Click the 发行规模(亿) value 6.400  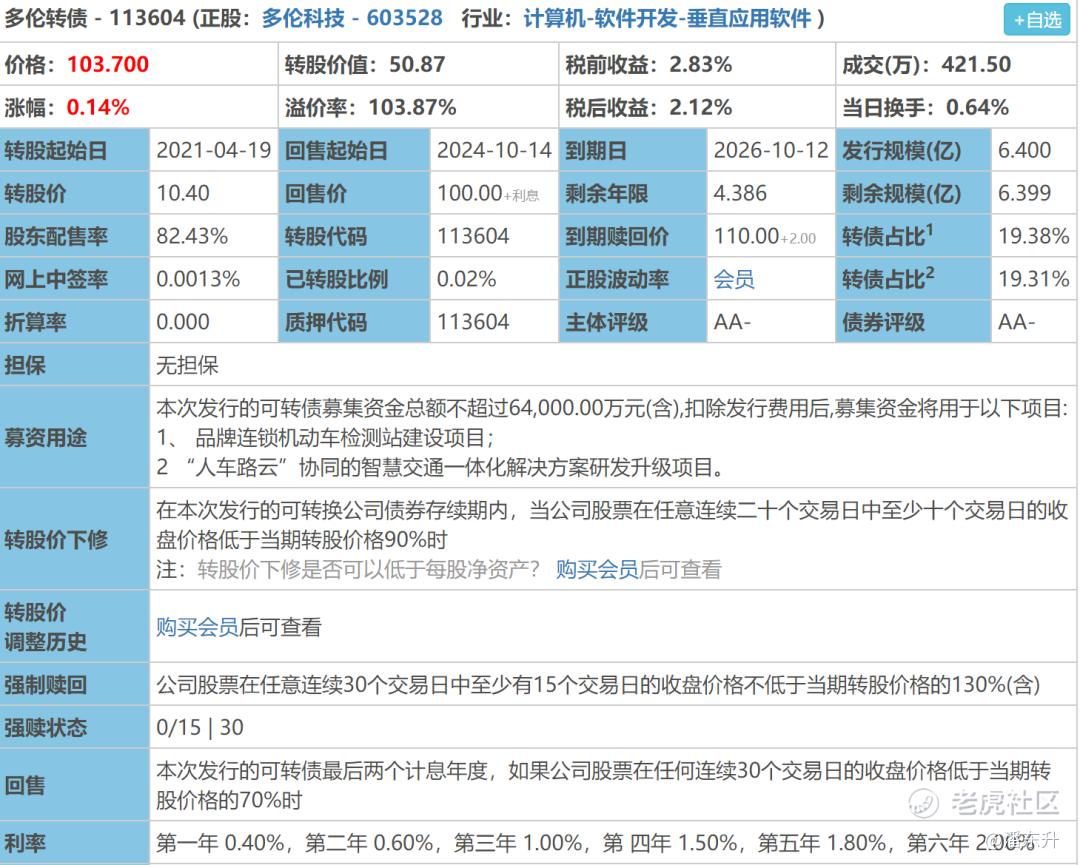coord(1024,150)
